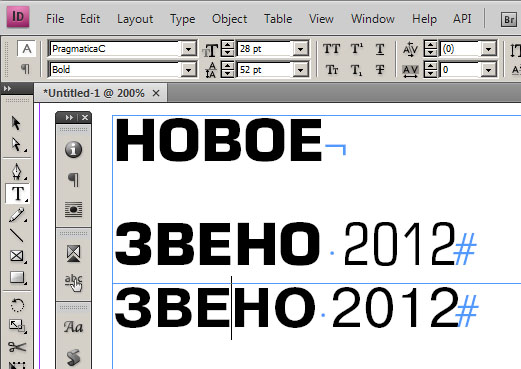
Task: Switch to Character Formatting Controls (A)
Action: click(x=27, y=49)
